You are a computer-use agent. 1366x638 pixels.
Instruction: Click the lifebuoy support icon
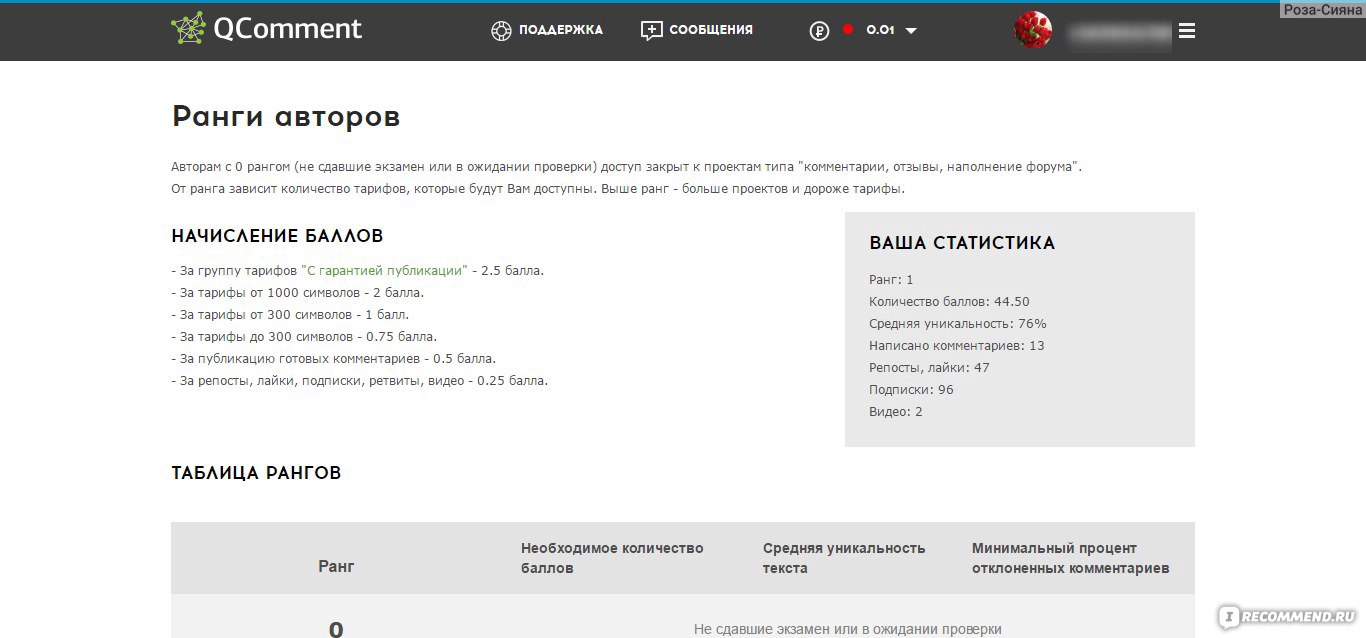[x=501, y=30]
